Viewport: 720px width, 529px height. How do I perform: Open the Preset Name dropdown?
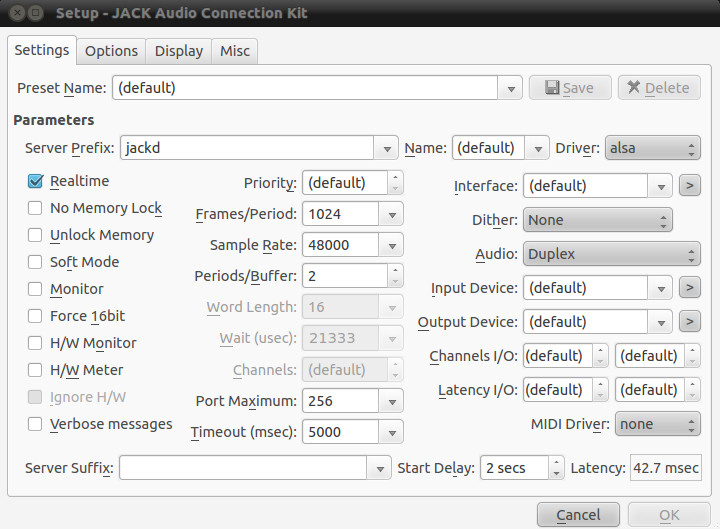[x=511, y=88]
